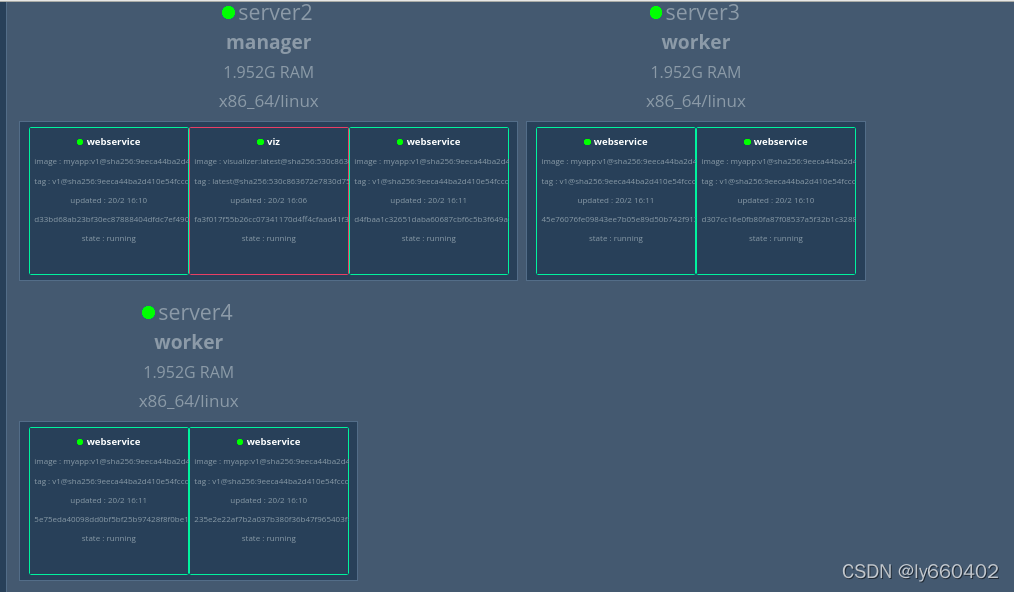Click the worker role label under server4
The image size is (1014, 592).
189,342
